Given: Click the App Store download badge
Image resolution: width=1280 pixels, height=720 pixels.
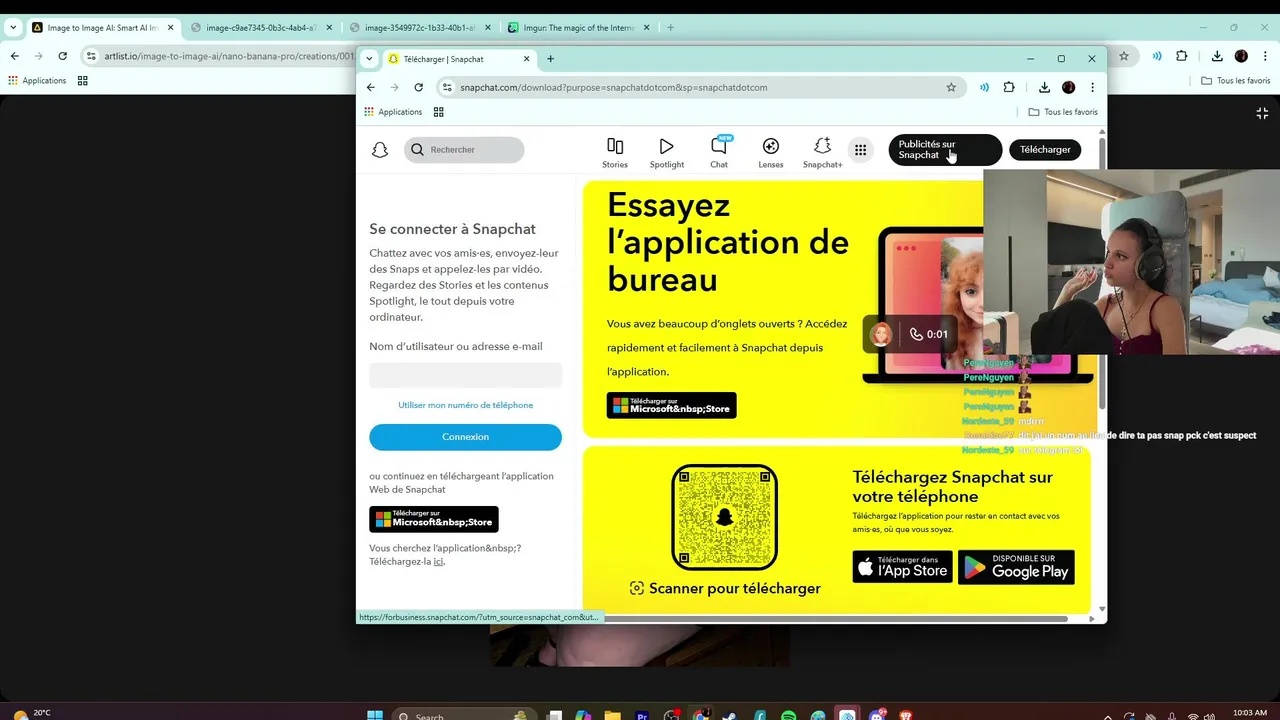Looking at the screenshot, I should (x=902, y=567).
